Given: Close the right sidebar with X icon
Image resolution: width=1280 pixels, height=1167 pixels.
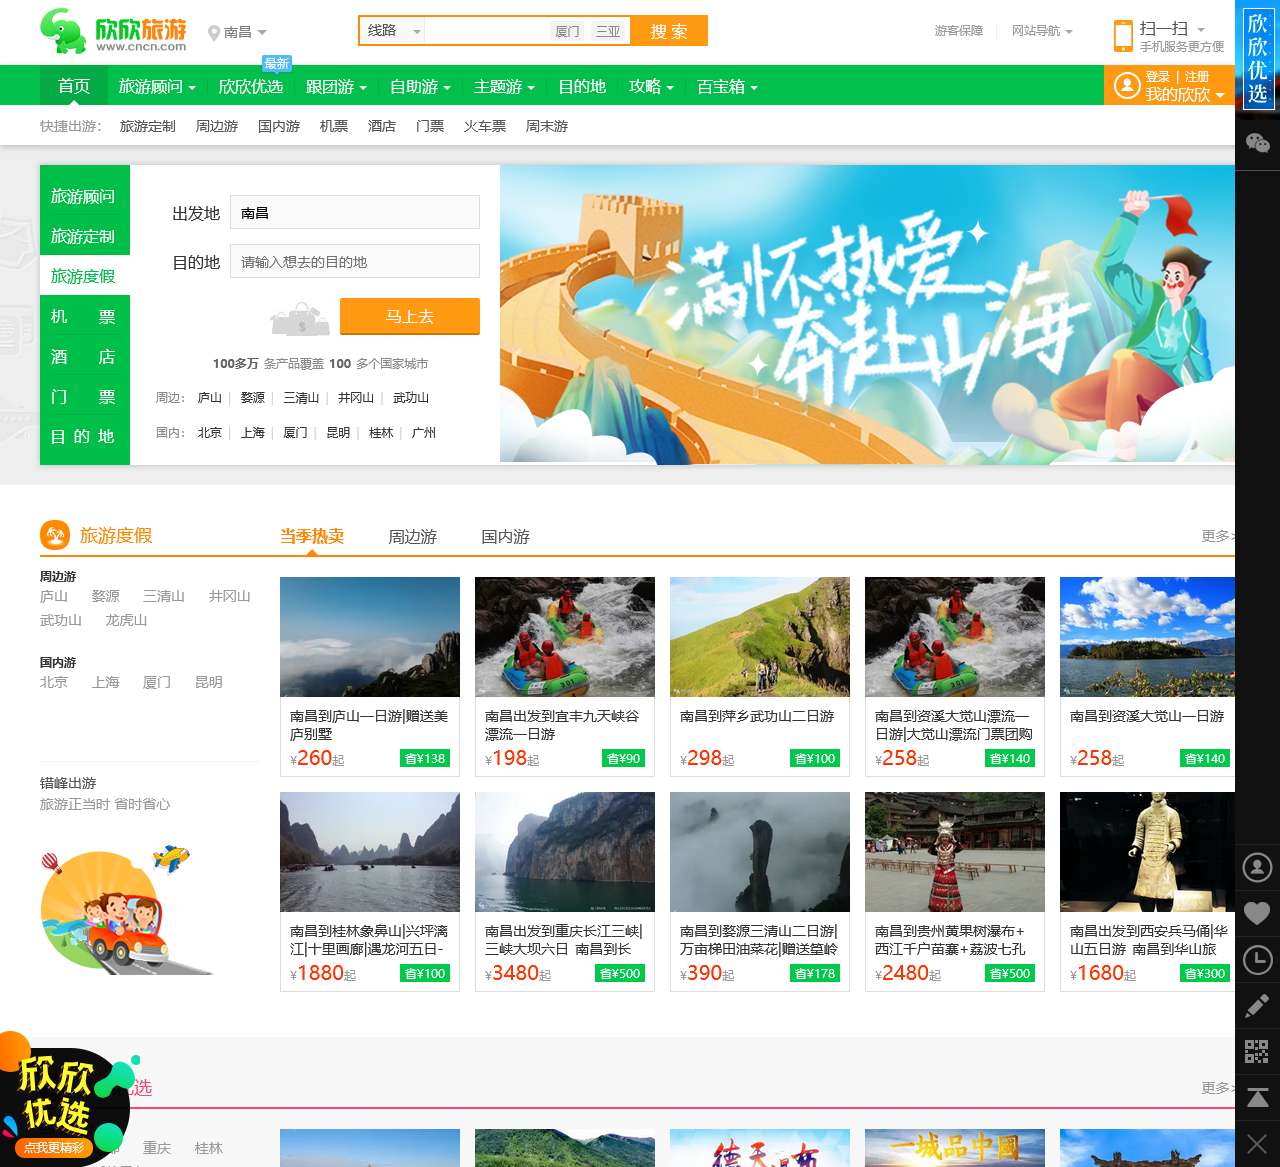Looking at the screenshot, I should [1257, 1143].
